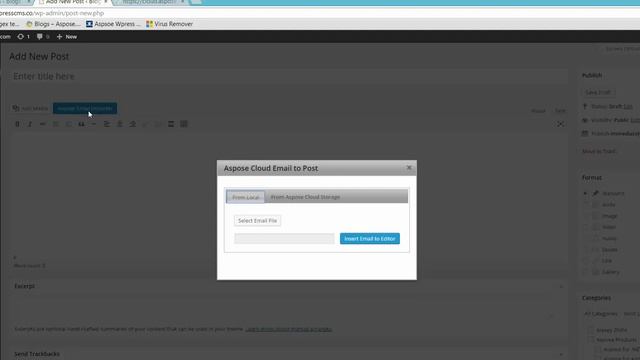
Task: Align text right in the editor toolbar
Action: click(x=133, y=124)
